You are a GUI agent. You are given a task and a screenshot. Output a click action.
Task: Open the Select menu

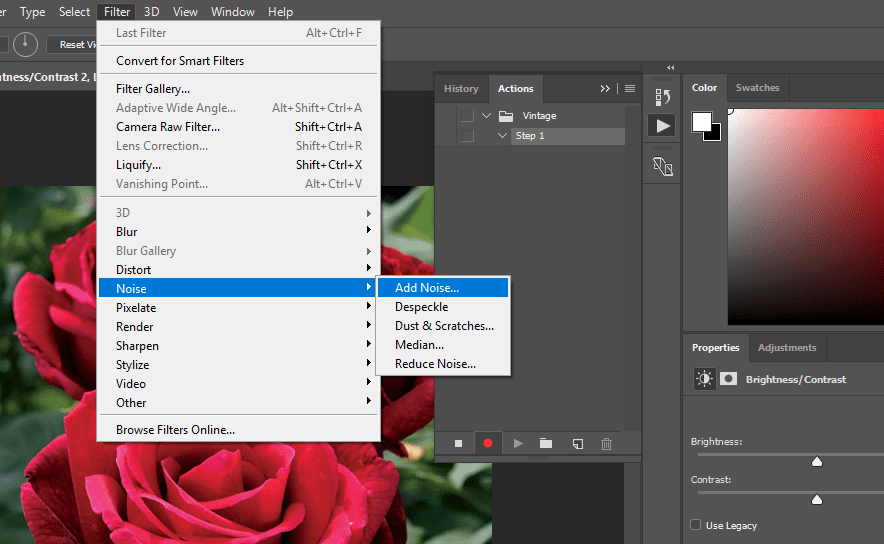(74, 12)
